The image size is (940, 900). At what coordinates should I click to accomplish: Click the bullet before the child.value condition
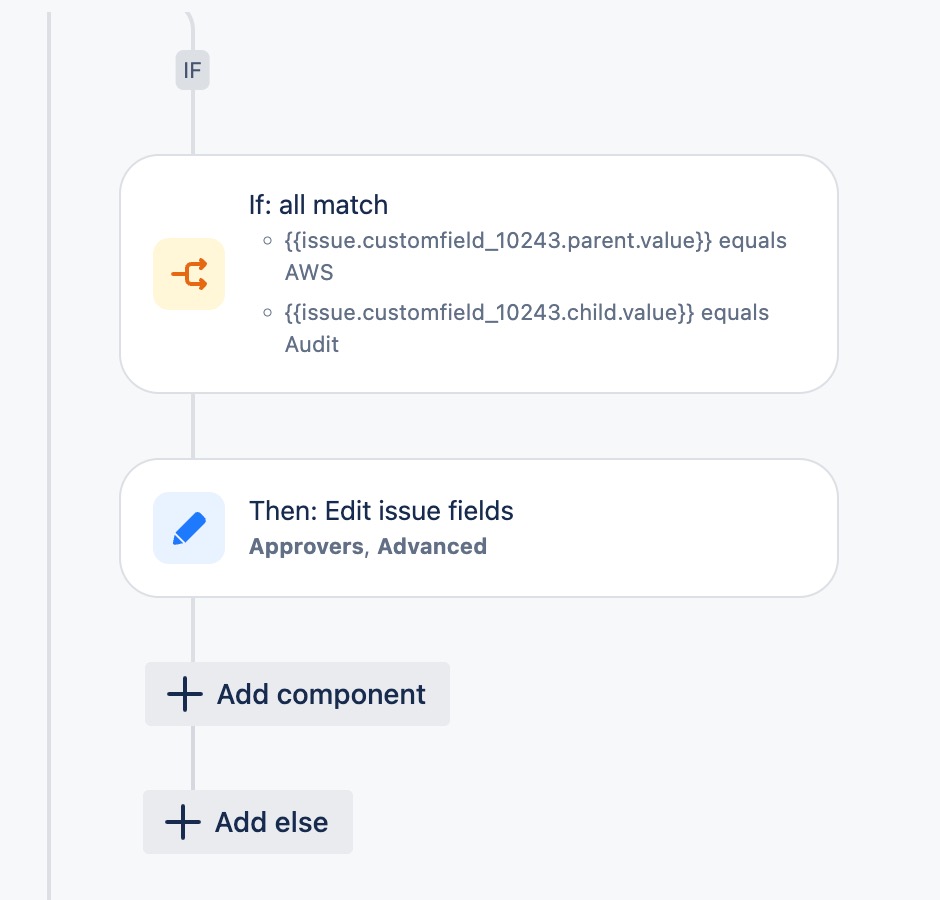coord(267,312)
